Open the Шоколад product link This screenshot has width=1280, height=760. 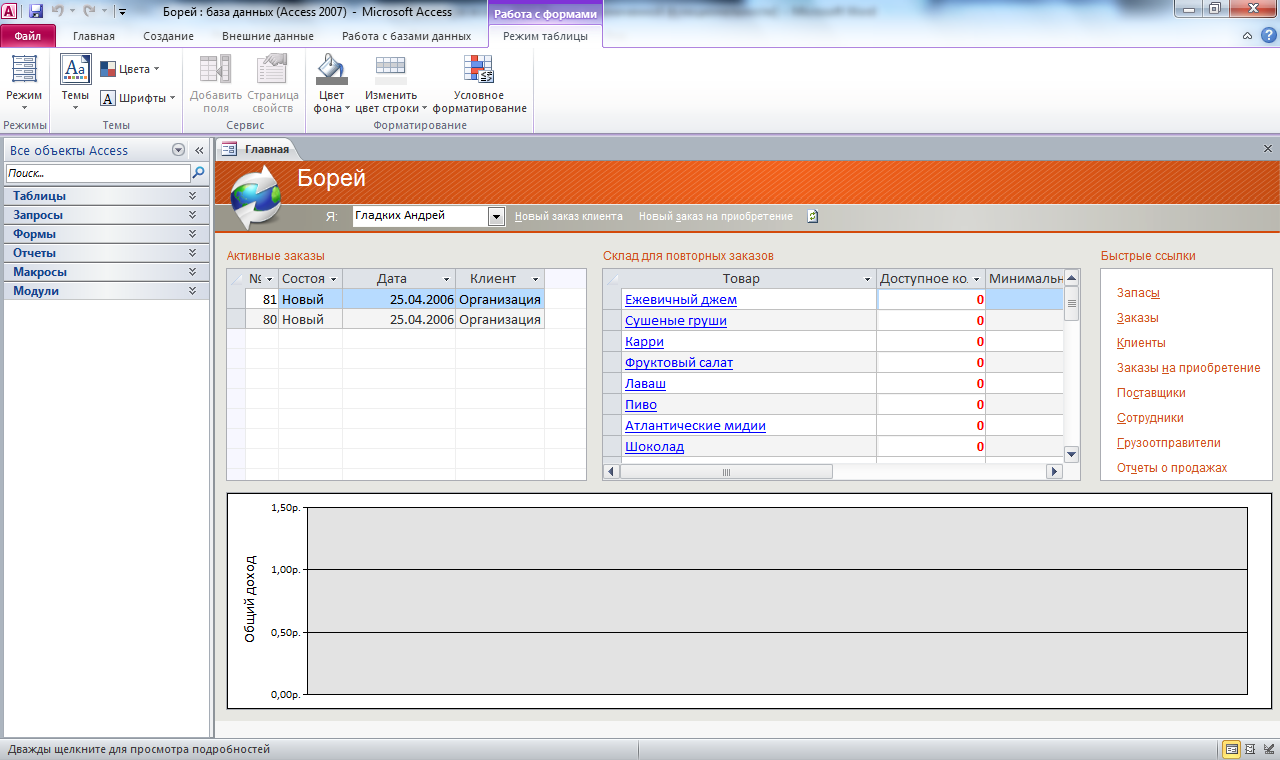coord(654,447)
